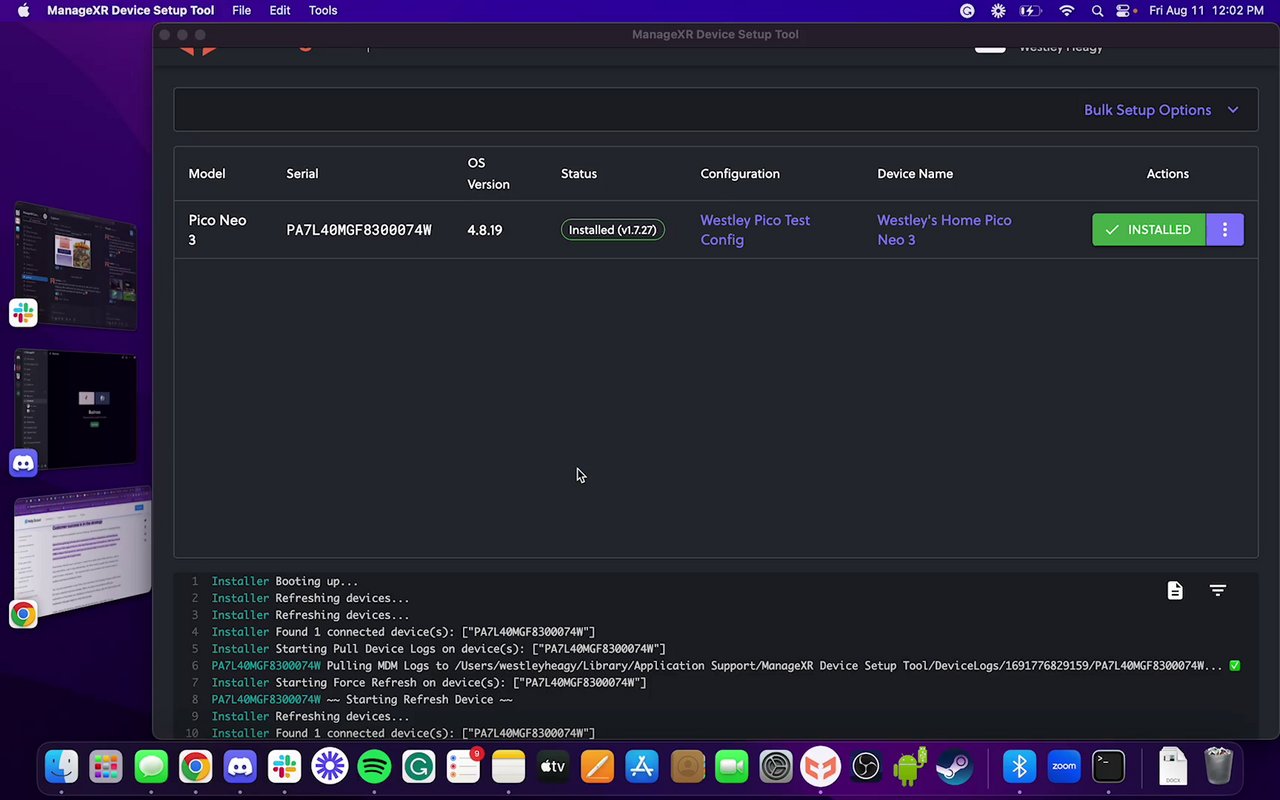Select the Discord window thumbnail in Stage Manager
Viewport: 1280px width, 800px height.
76,410
